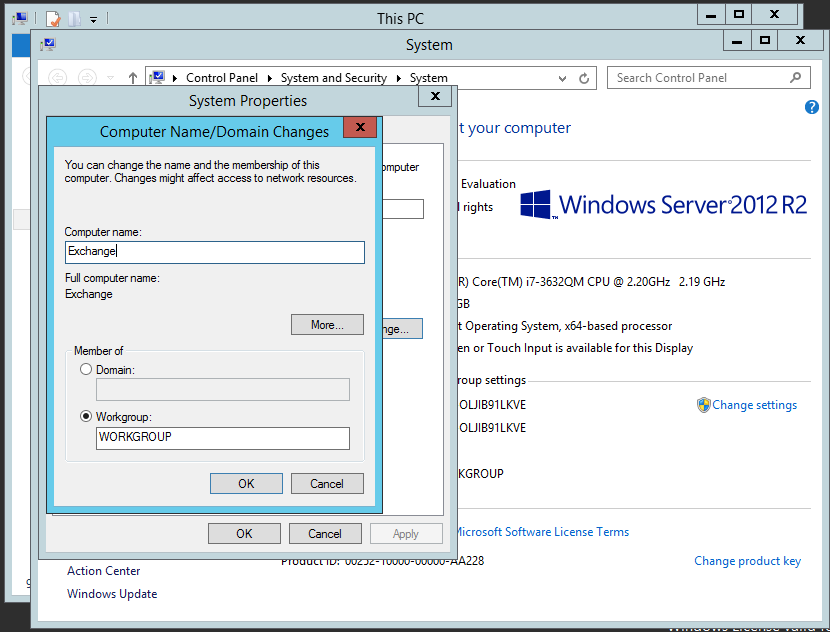Click the forward arrow in System window
This screenshot has height=632, width=830.
click(x=87, y=78)
